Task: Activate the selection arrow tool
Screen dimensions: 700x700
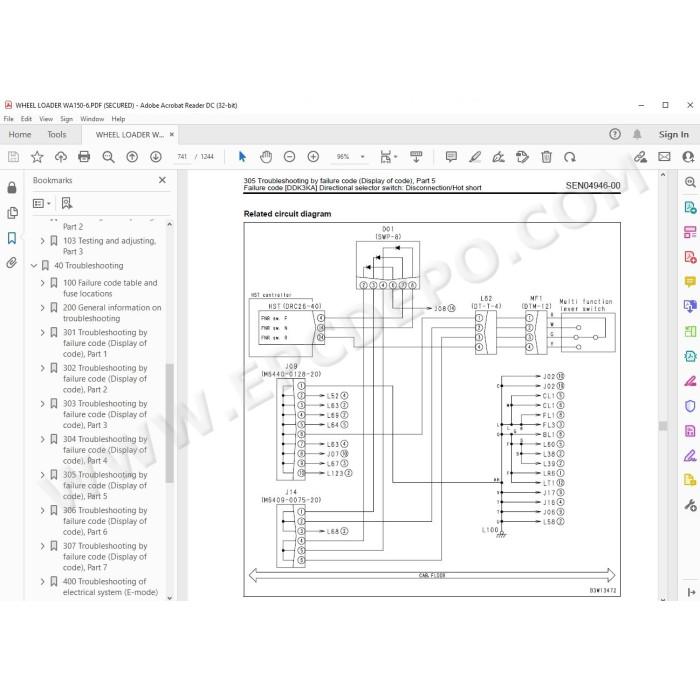Action: coord(242,157)
